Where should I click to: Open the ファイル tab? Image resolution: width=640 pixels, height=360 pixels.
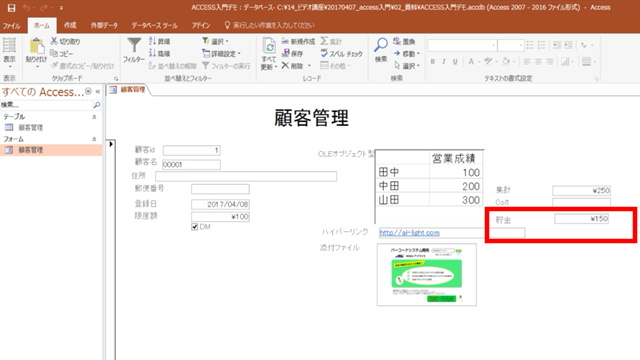[x=11, y=26]
